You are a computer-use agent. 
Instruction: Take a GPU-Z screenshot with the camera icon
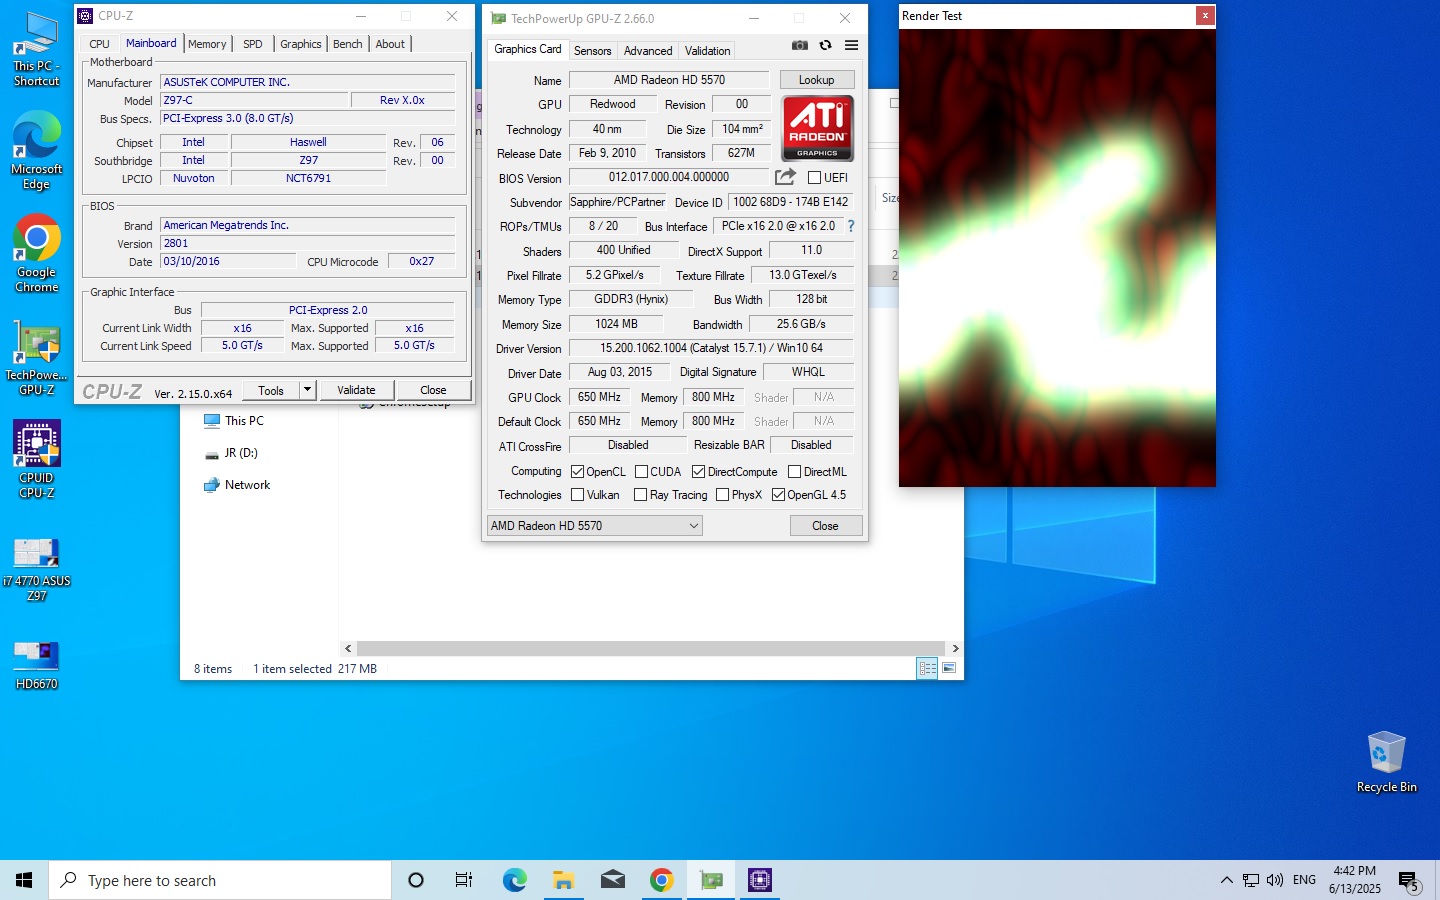point(799,45)
